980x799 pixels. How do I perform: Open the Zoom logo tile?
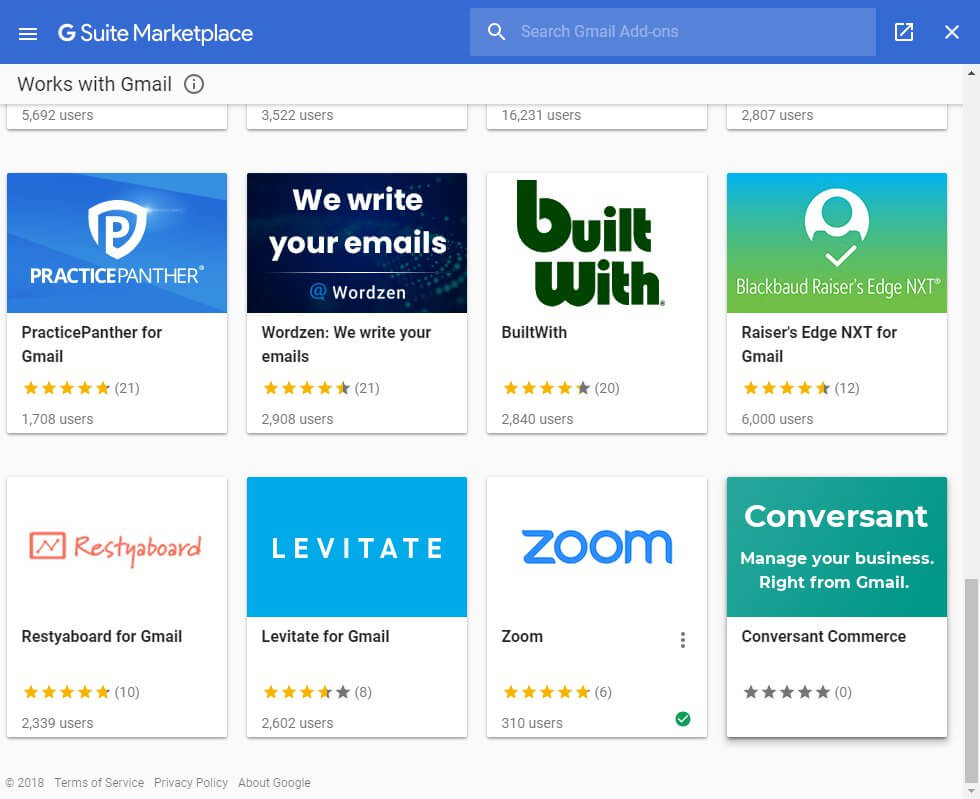597,547
